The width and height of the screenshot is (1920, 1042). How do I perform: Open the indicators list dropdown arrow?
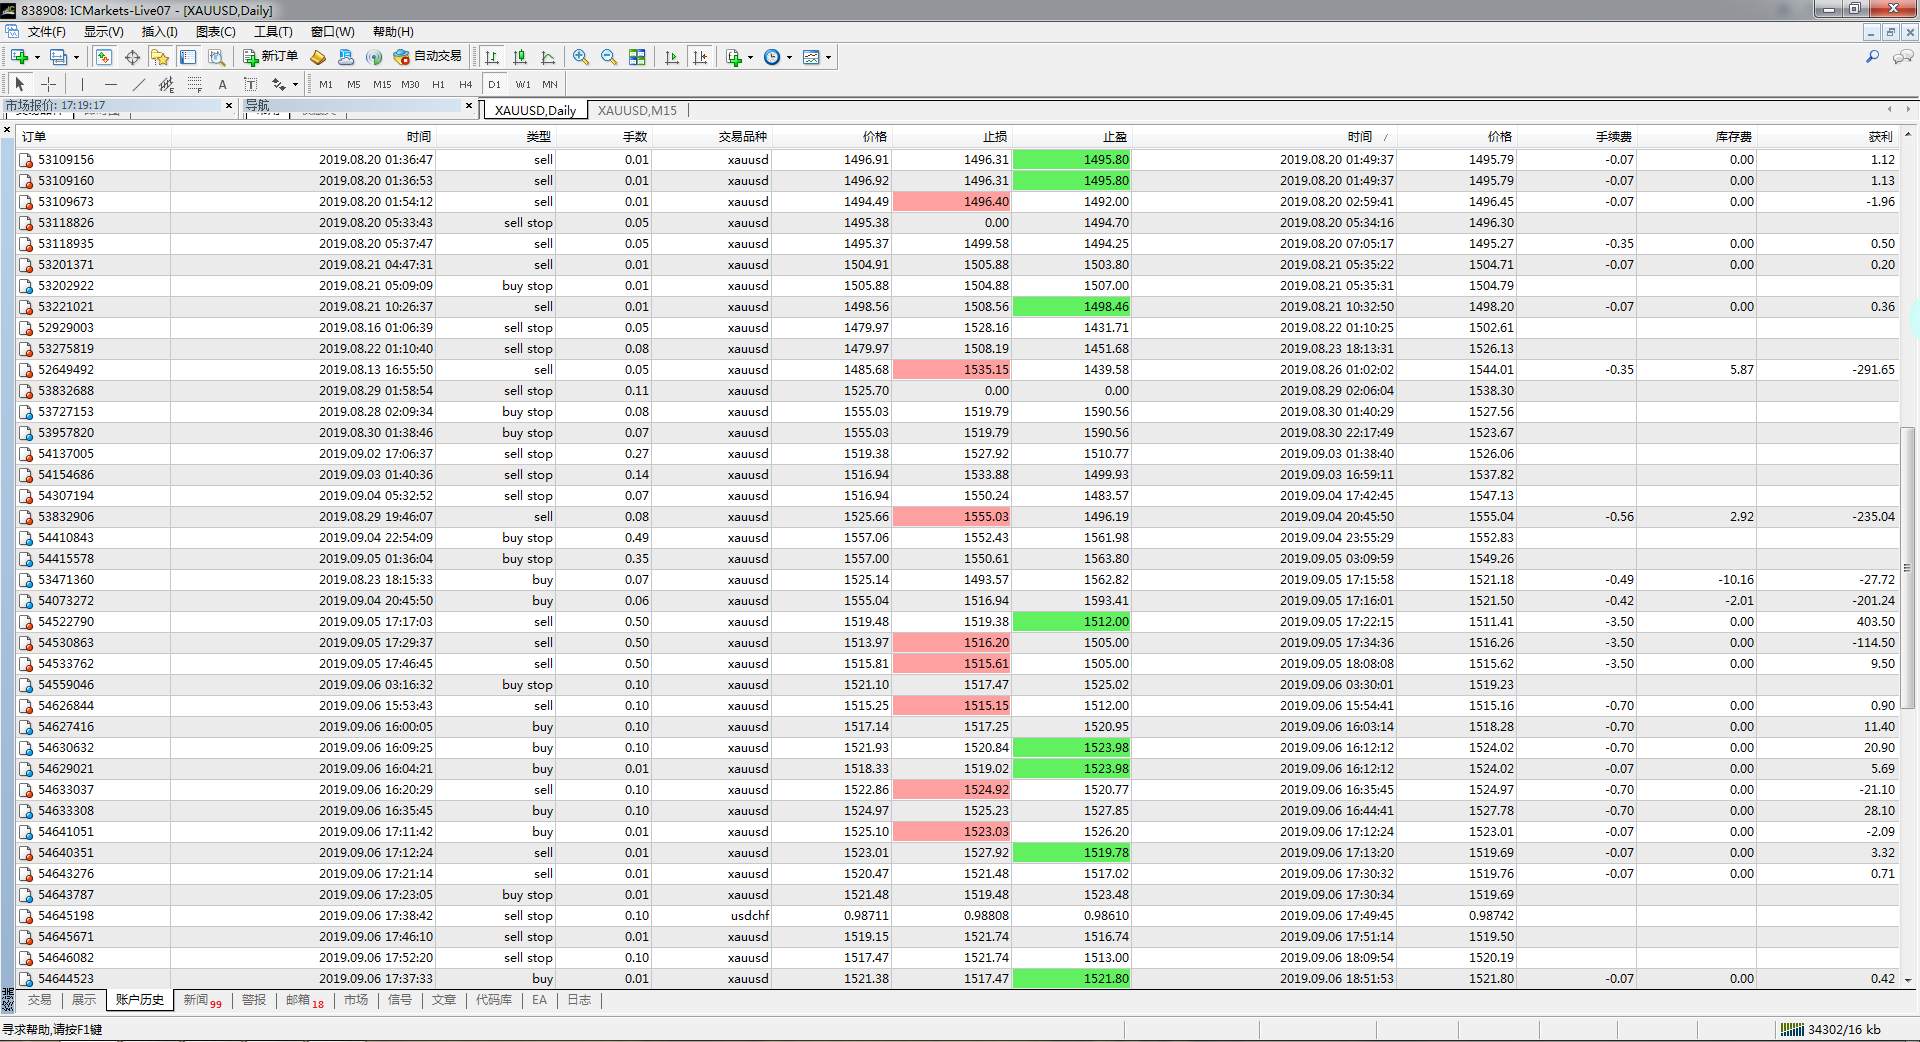[750, 58]
